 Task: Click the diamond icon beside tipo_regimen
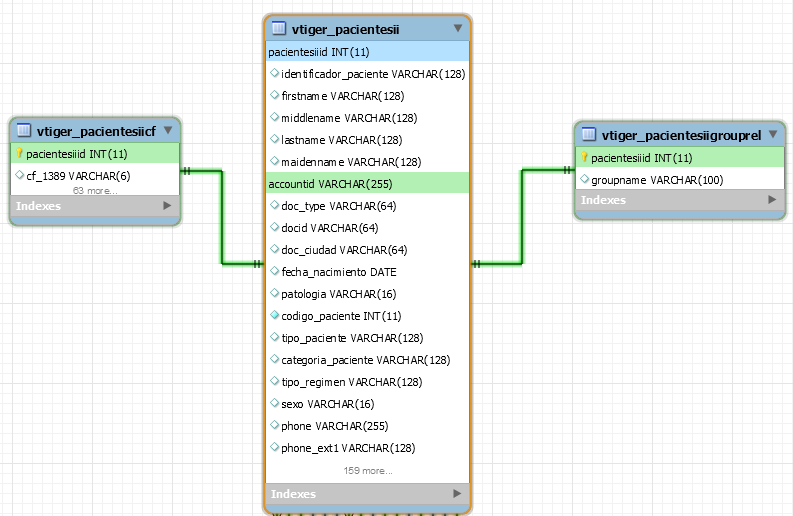click(275, 381)
